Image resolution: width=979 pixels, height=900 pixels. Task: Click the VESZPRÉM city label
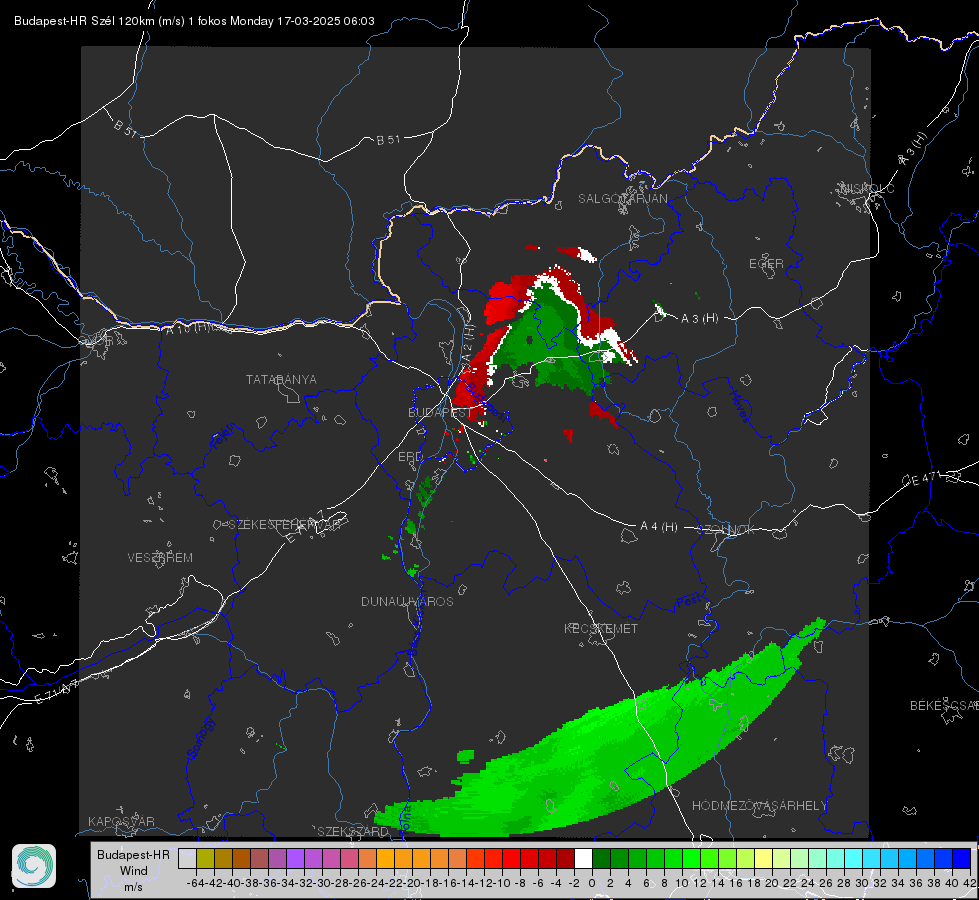point(160,557)
